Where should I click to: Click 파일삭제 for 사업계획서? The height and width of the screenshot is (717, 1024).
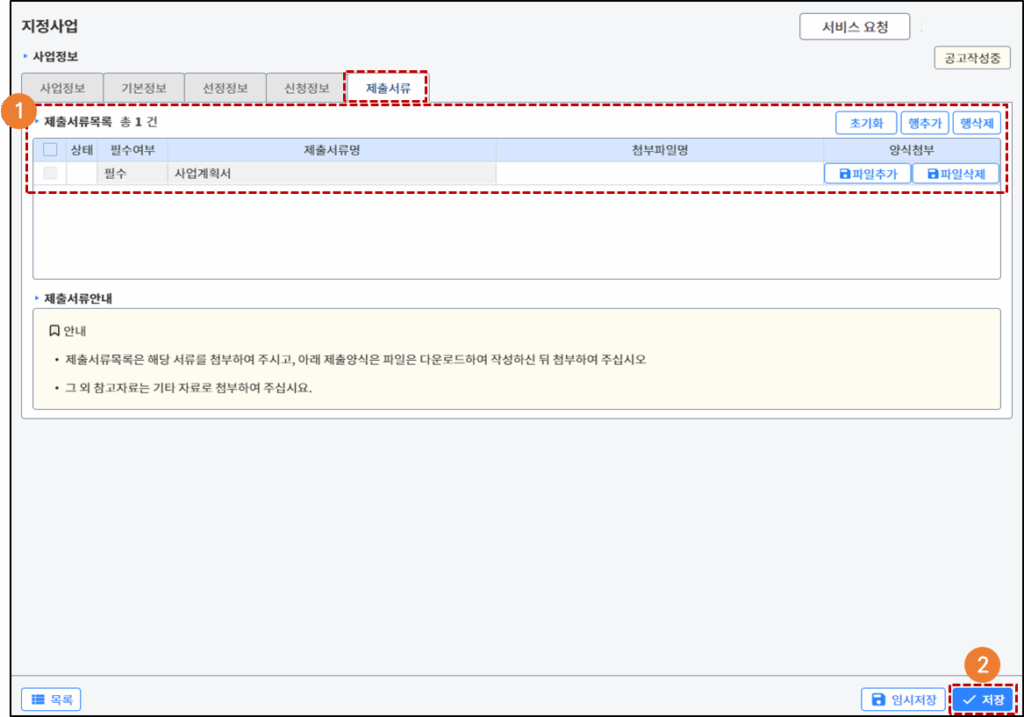pos(955,174)
